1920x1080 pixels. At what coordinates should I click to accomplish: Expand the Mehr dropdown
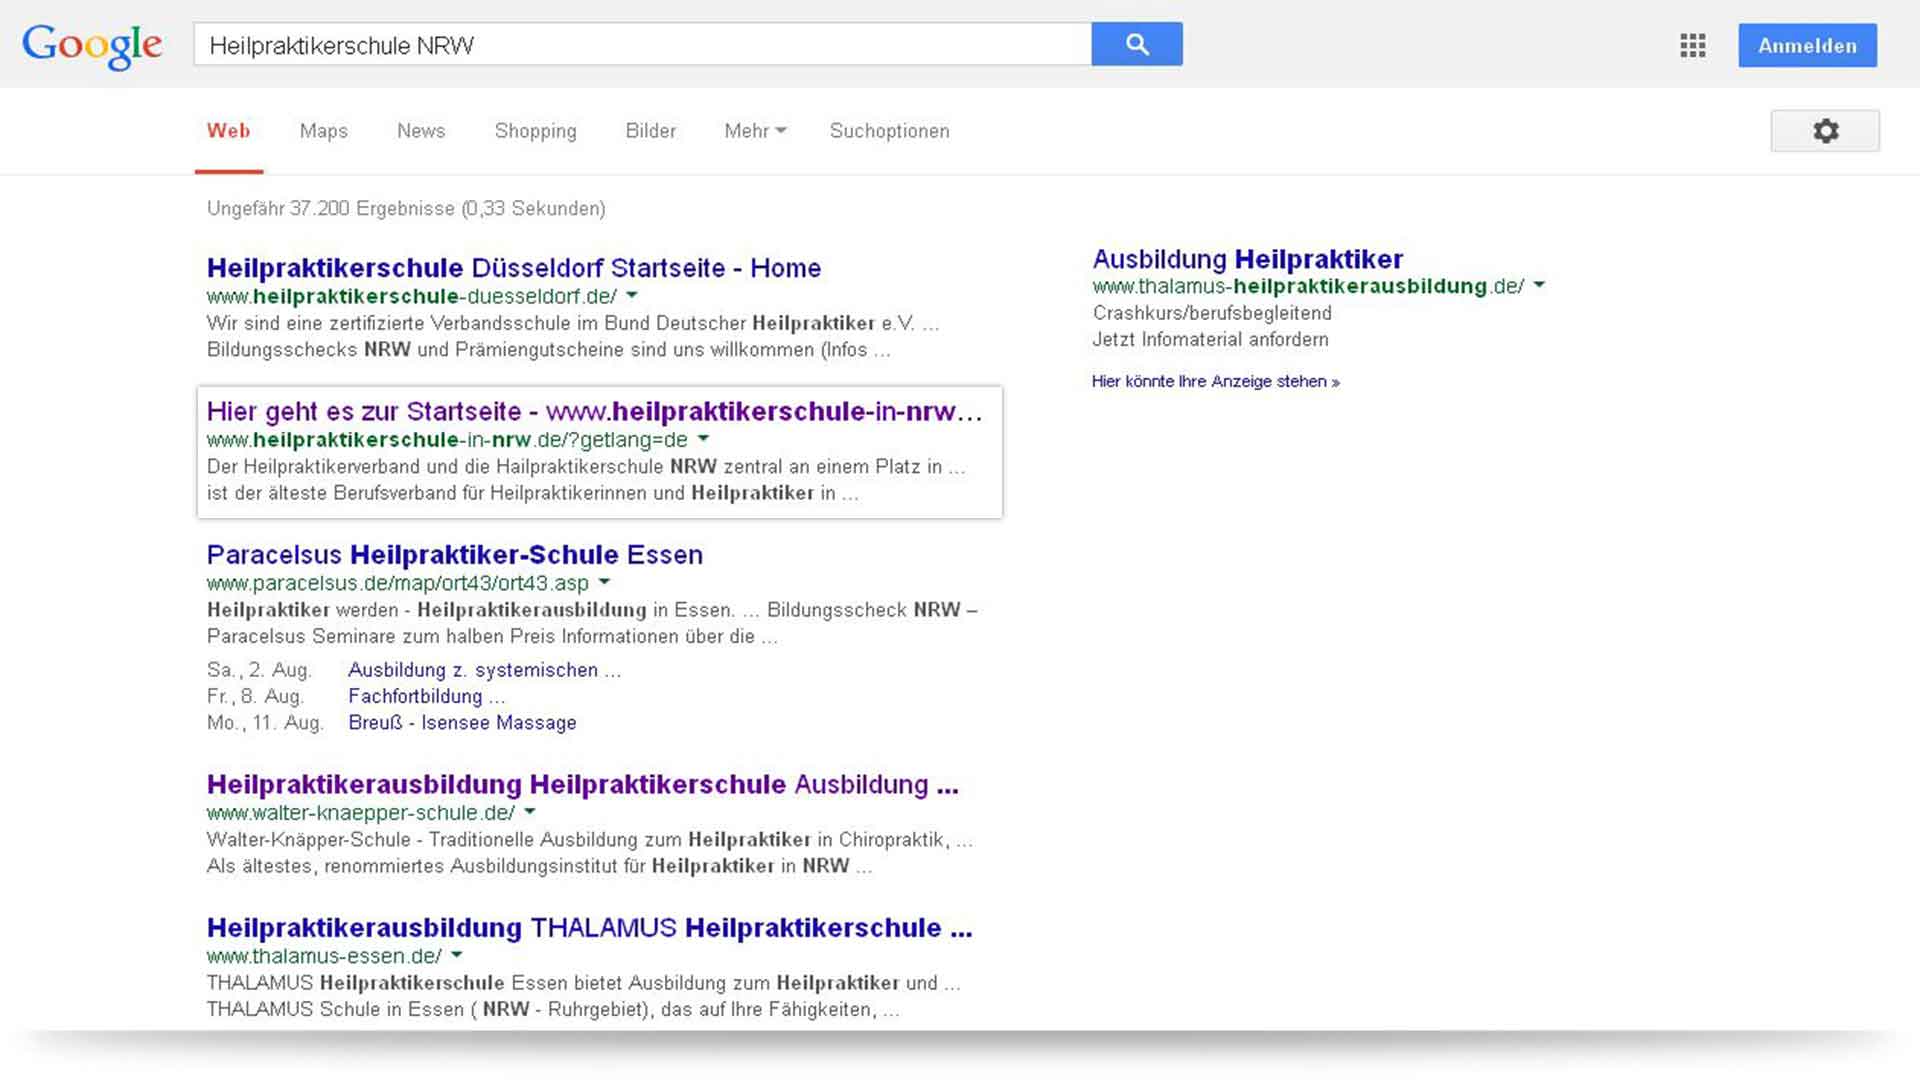pyautogui.click(x=755, y=131)
